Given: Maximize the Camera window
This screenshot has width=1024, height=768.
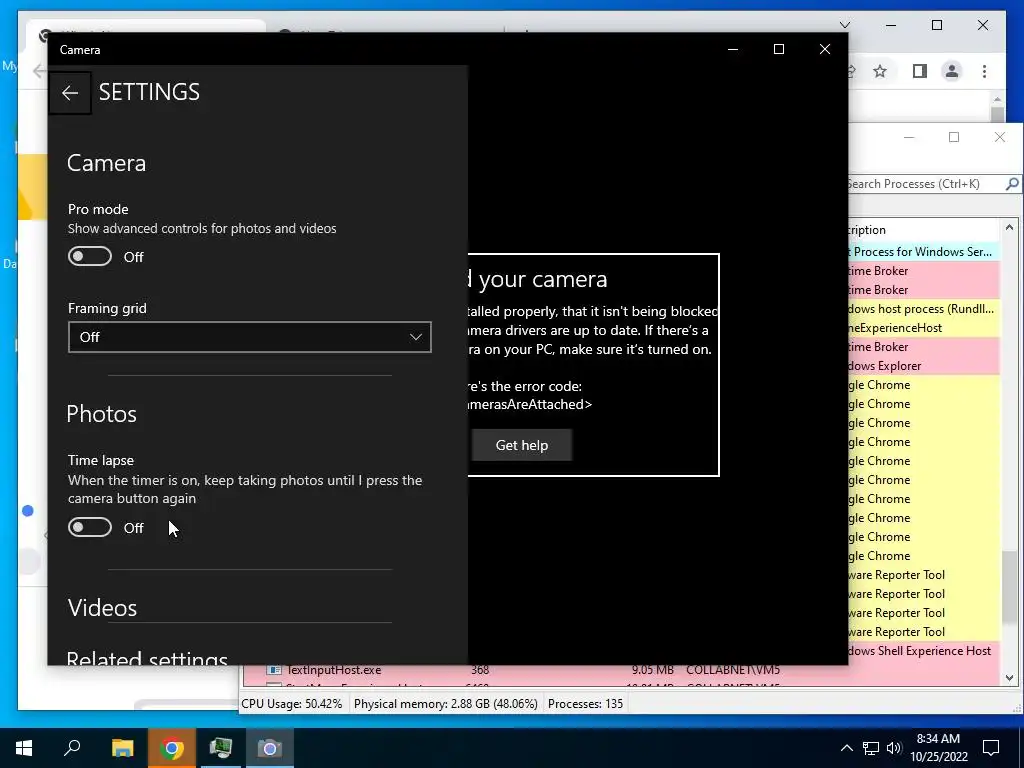Looking at the screenshot, I should point(778,50).
